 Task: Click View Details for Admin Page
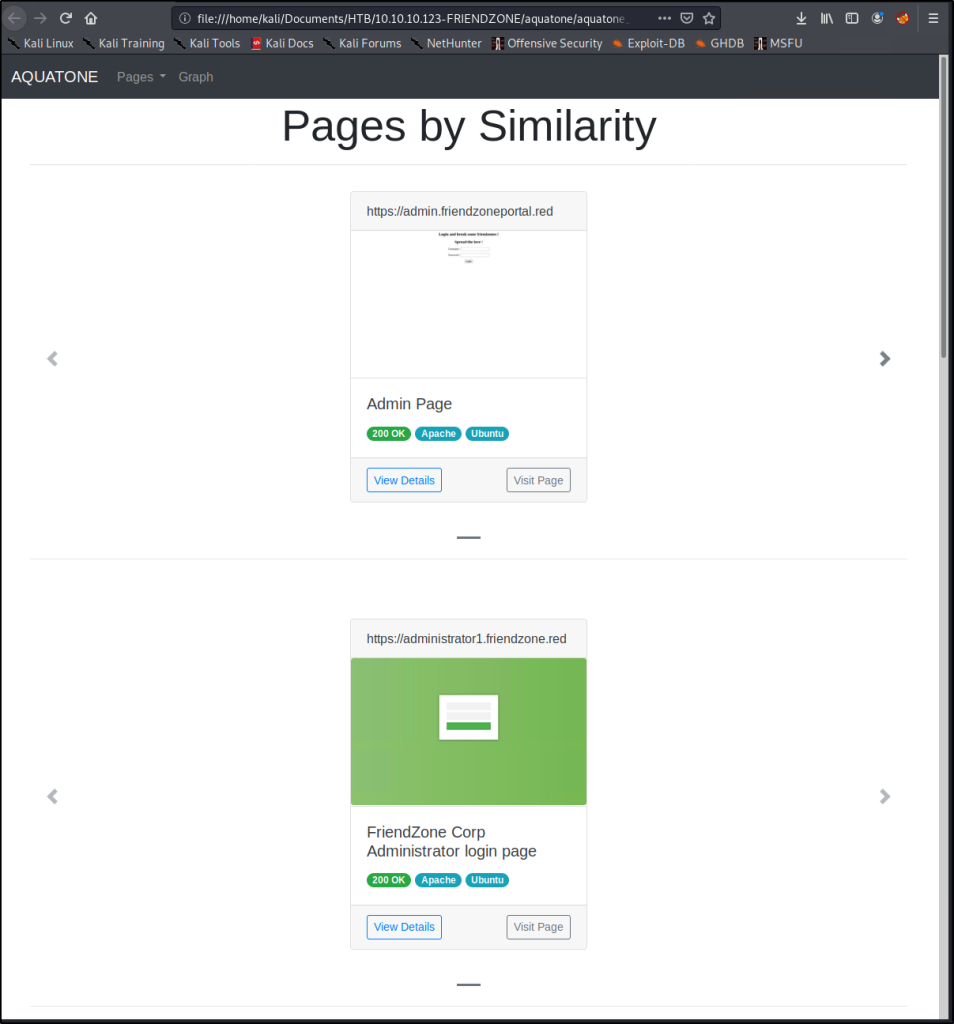point(404,480)
